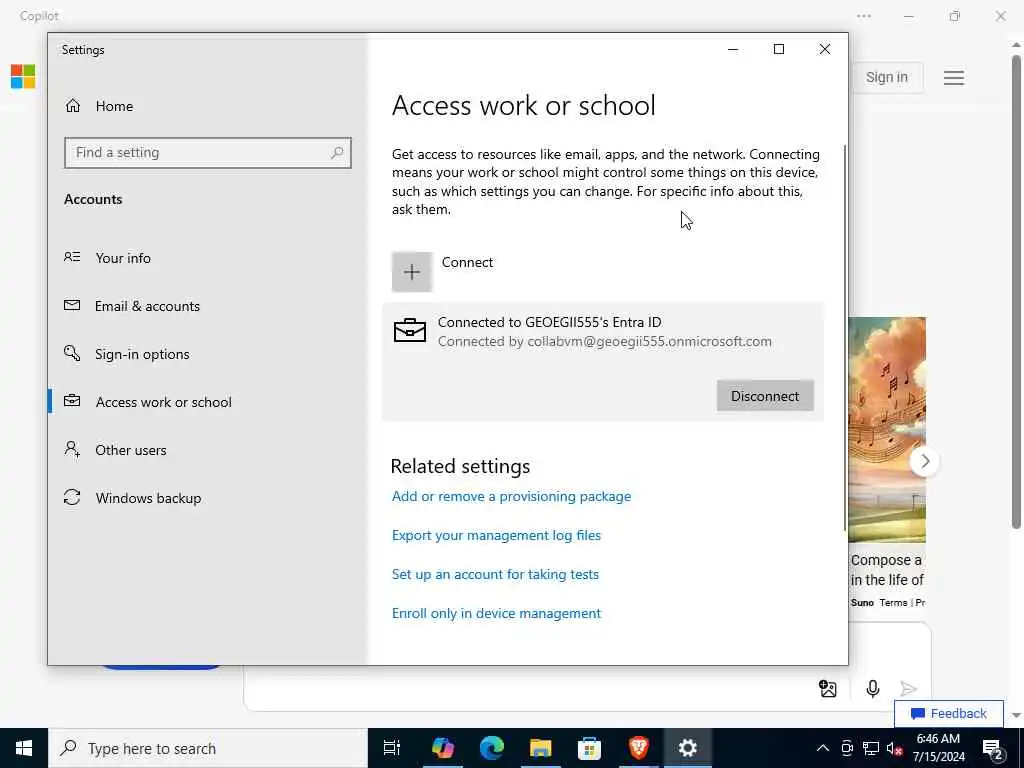Open Microsoft Store from taskbar
Viewport: 1024px width, 768px height.
[x=589, y=748]
